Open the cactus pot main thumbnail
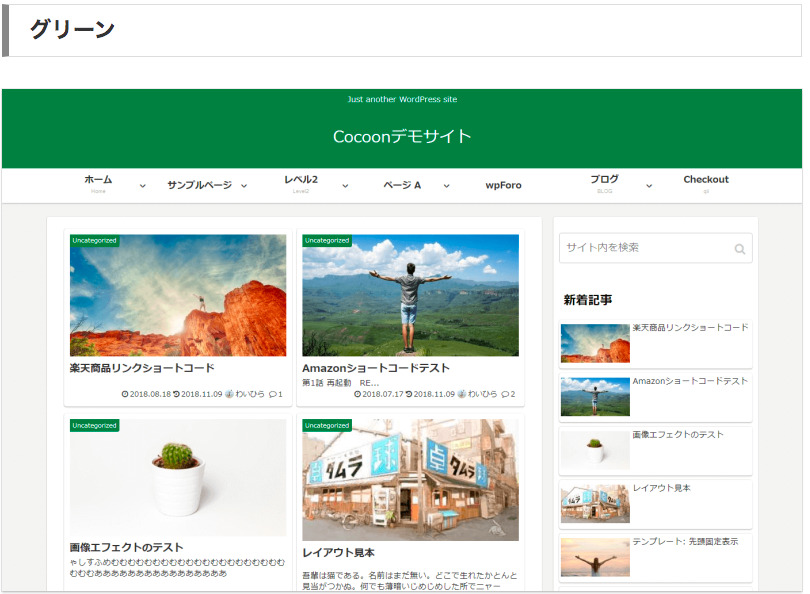The image size is (810, 594). click(178, 478)
